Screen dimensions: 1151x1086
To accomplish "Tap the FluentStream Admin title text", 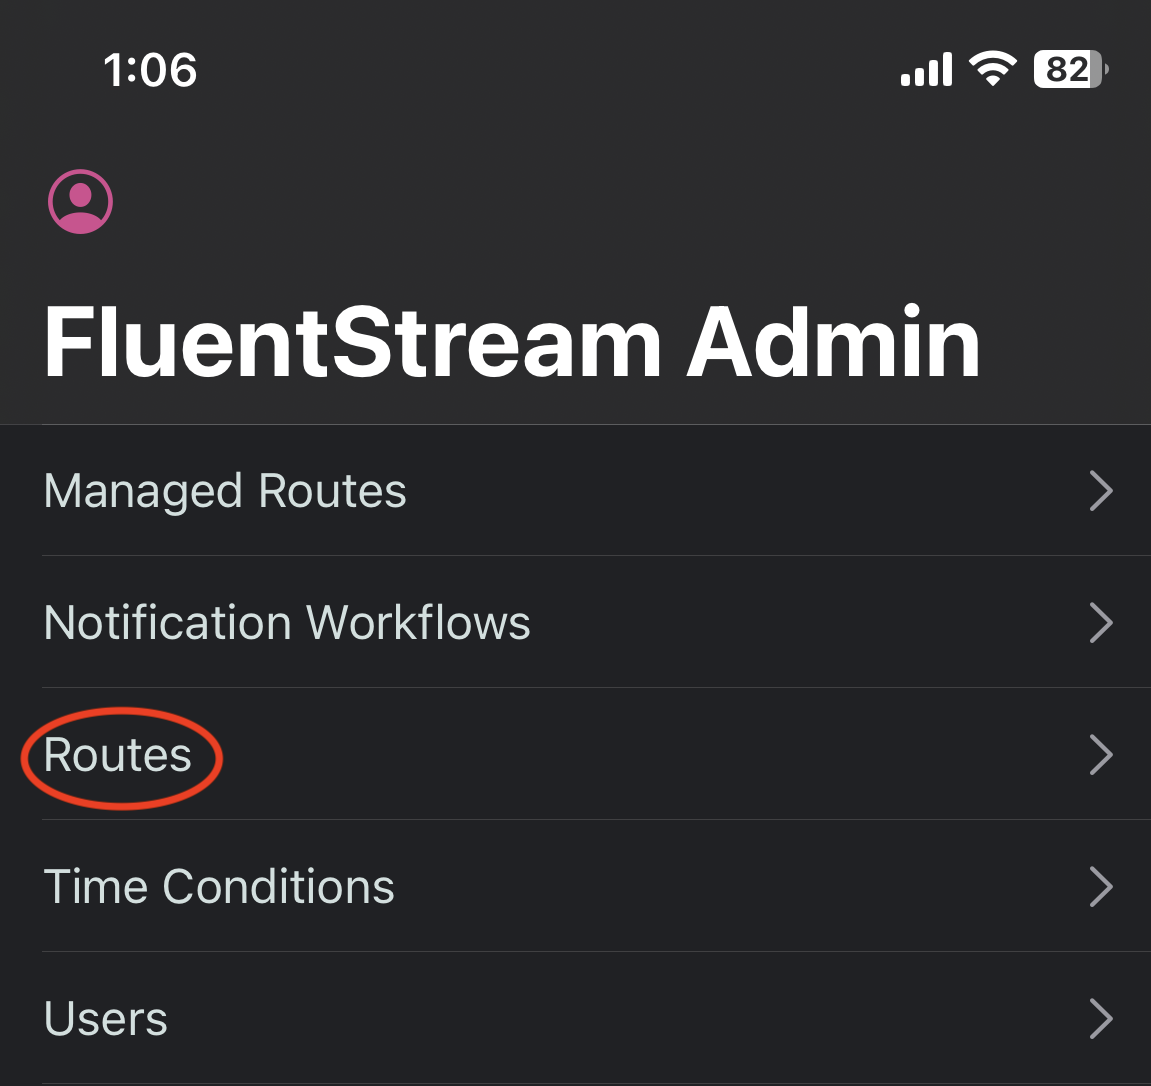I will [514, 343].
